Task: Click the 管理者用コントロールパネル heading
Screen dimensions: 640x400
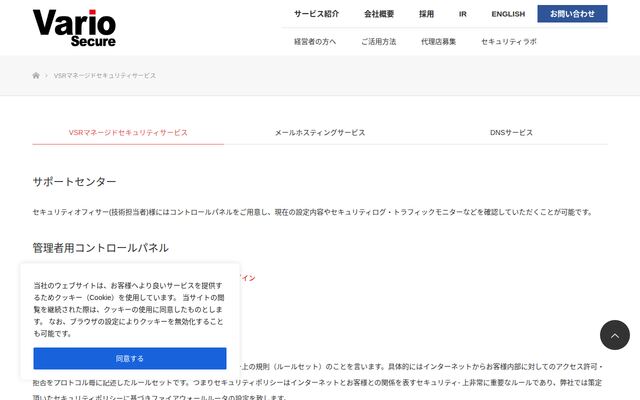Action: (x=100, y=248)
